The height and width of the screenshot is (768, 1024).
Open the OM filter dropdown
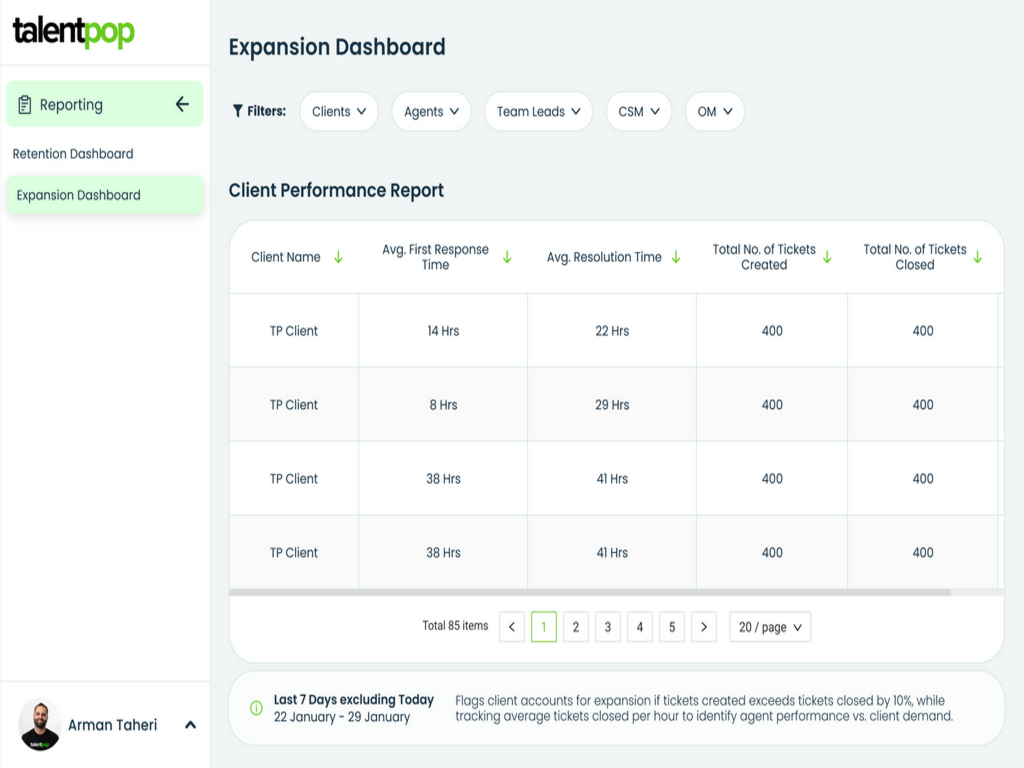[x=714, y=111]
